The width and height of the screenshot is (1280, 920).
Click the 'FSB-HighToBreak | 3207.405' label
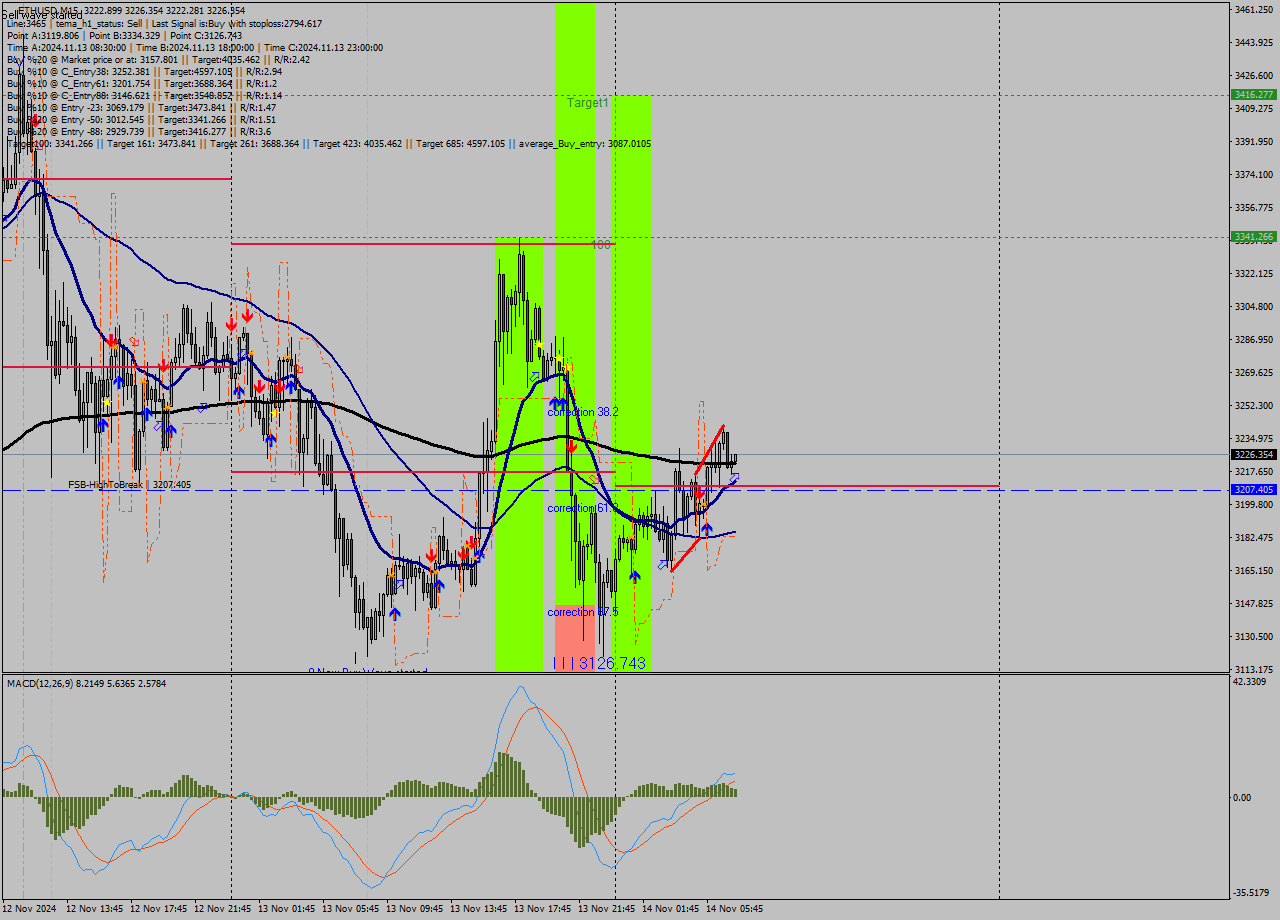point(129,485)
